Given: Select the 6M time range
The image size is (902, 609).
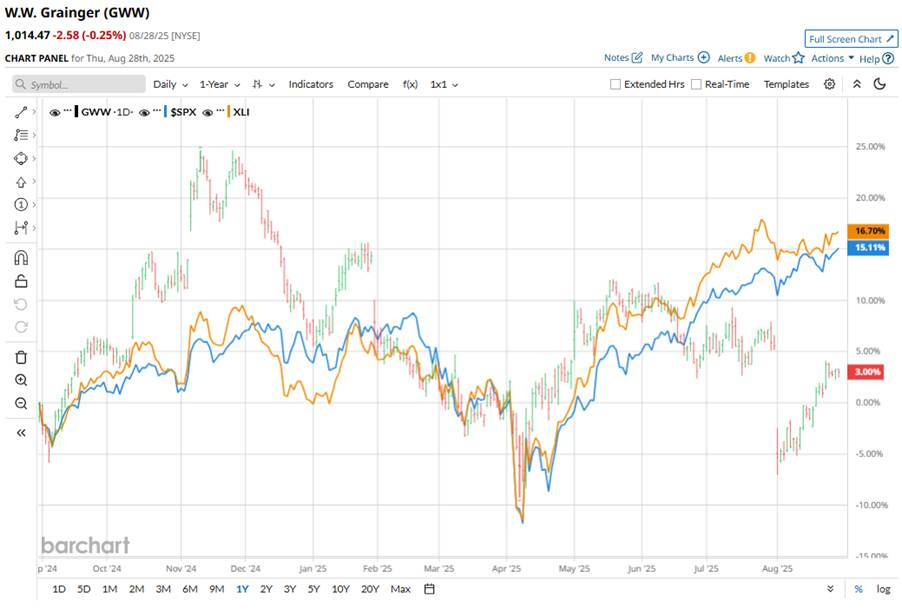Looking at the screenshot, I should coord(190,589).
